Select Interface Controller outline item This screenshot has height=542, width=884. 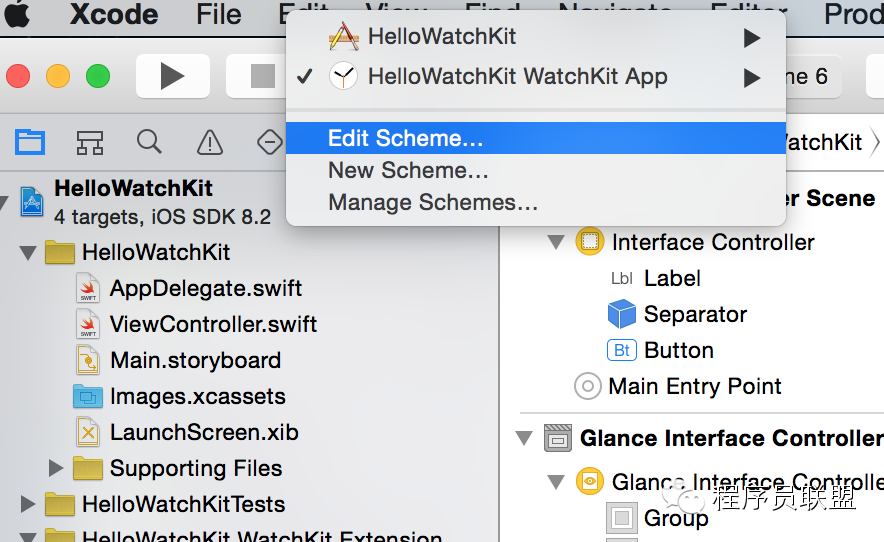tap(713, 243)
